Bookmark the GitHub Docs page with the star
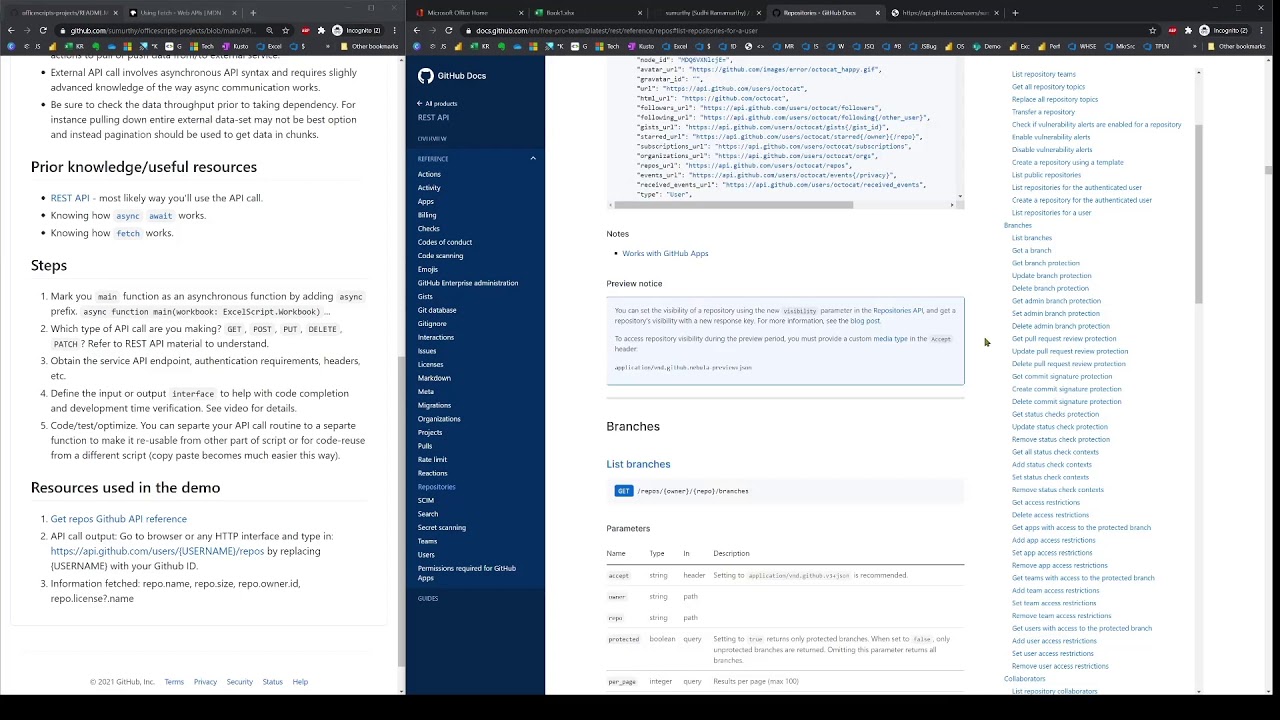This screenshot has height=720, width=1280. [1153, 30]
